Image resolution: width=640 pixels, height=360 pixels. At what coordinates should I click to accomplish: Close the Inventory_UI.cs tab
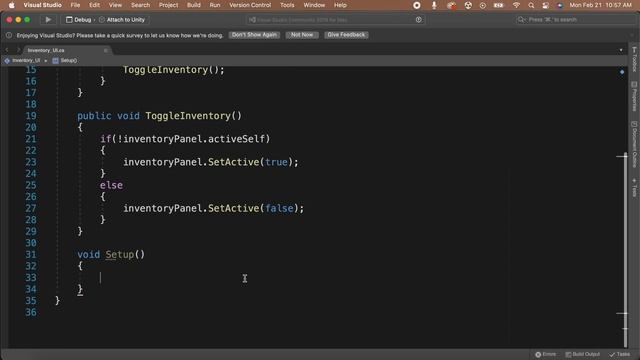tap(106, 50)
